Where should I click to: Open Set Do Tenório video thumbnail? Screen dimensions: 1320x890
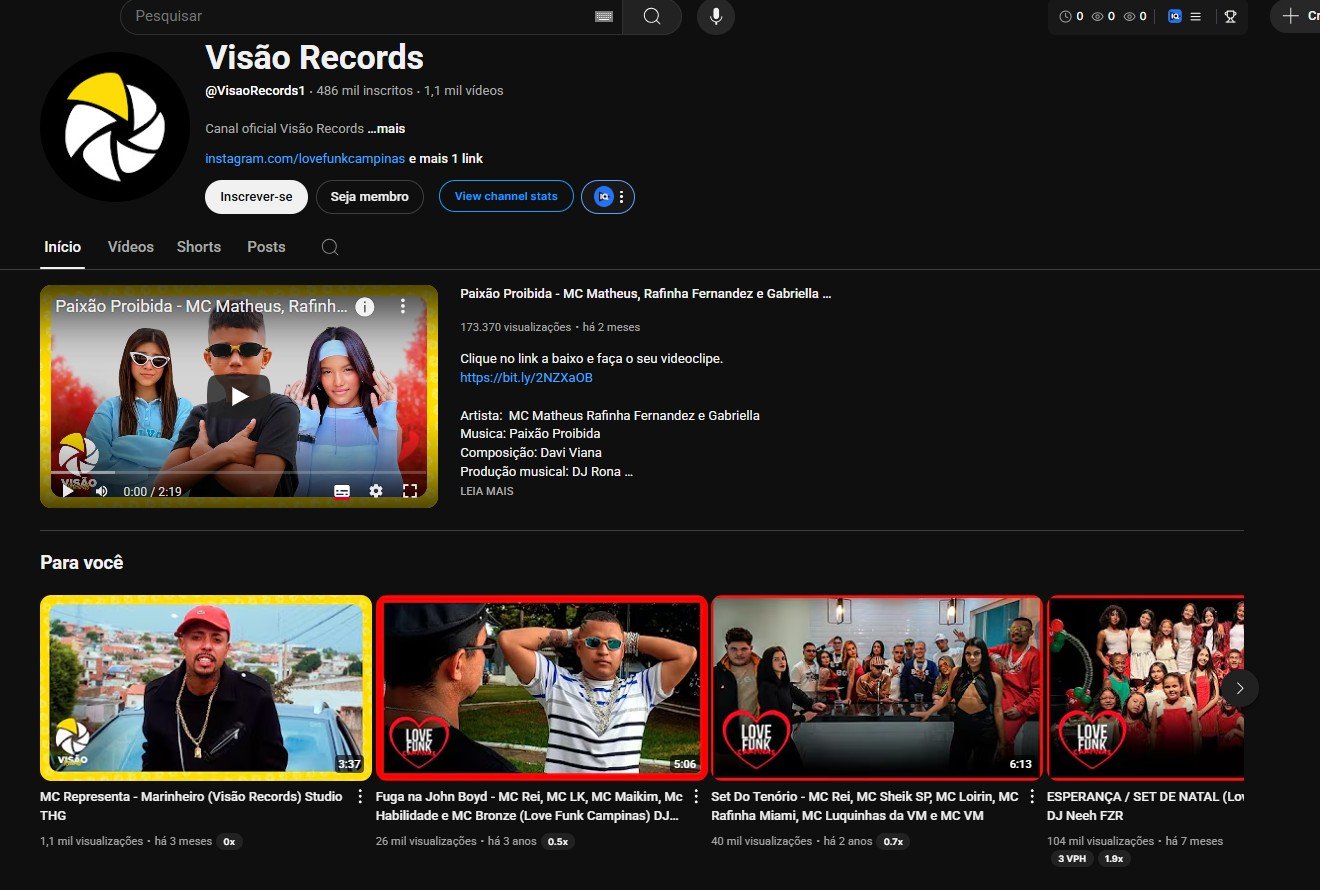(x=877, y=688)
